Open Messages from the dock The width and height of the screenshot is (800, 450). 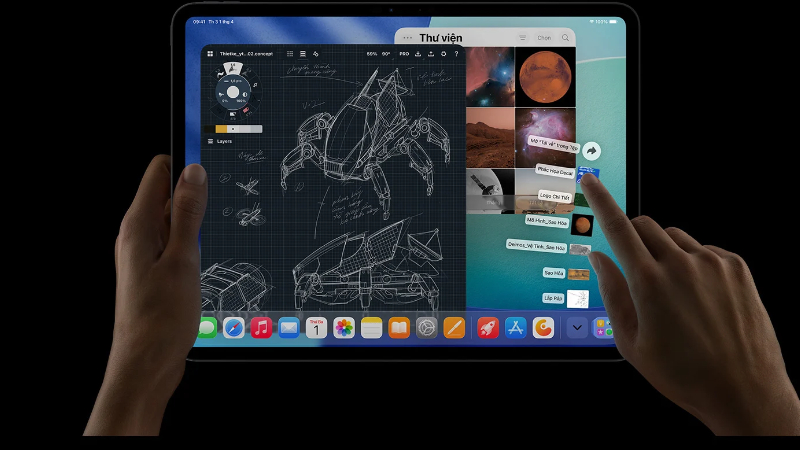pyautogui.click(x=208, y=328)
